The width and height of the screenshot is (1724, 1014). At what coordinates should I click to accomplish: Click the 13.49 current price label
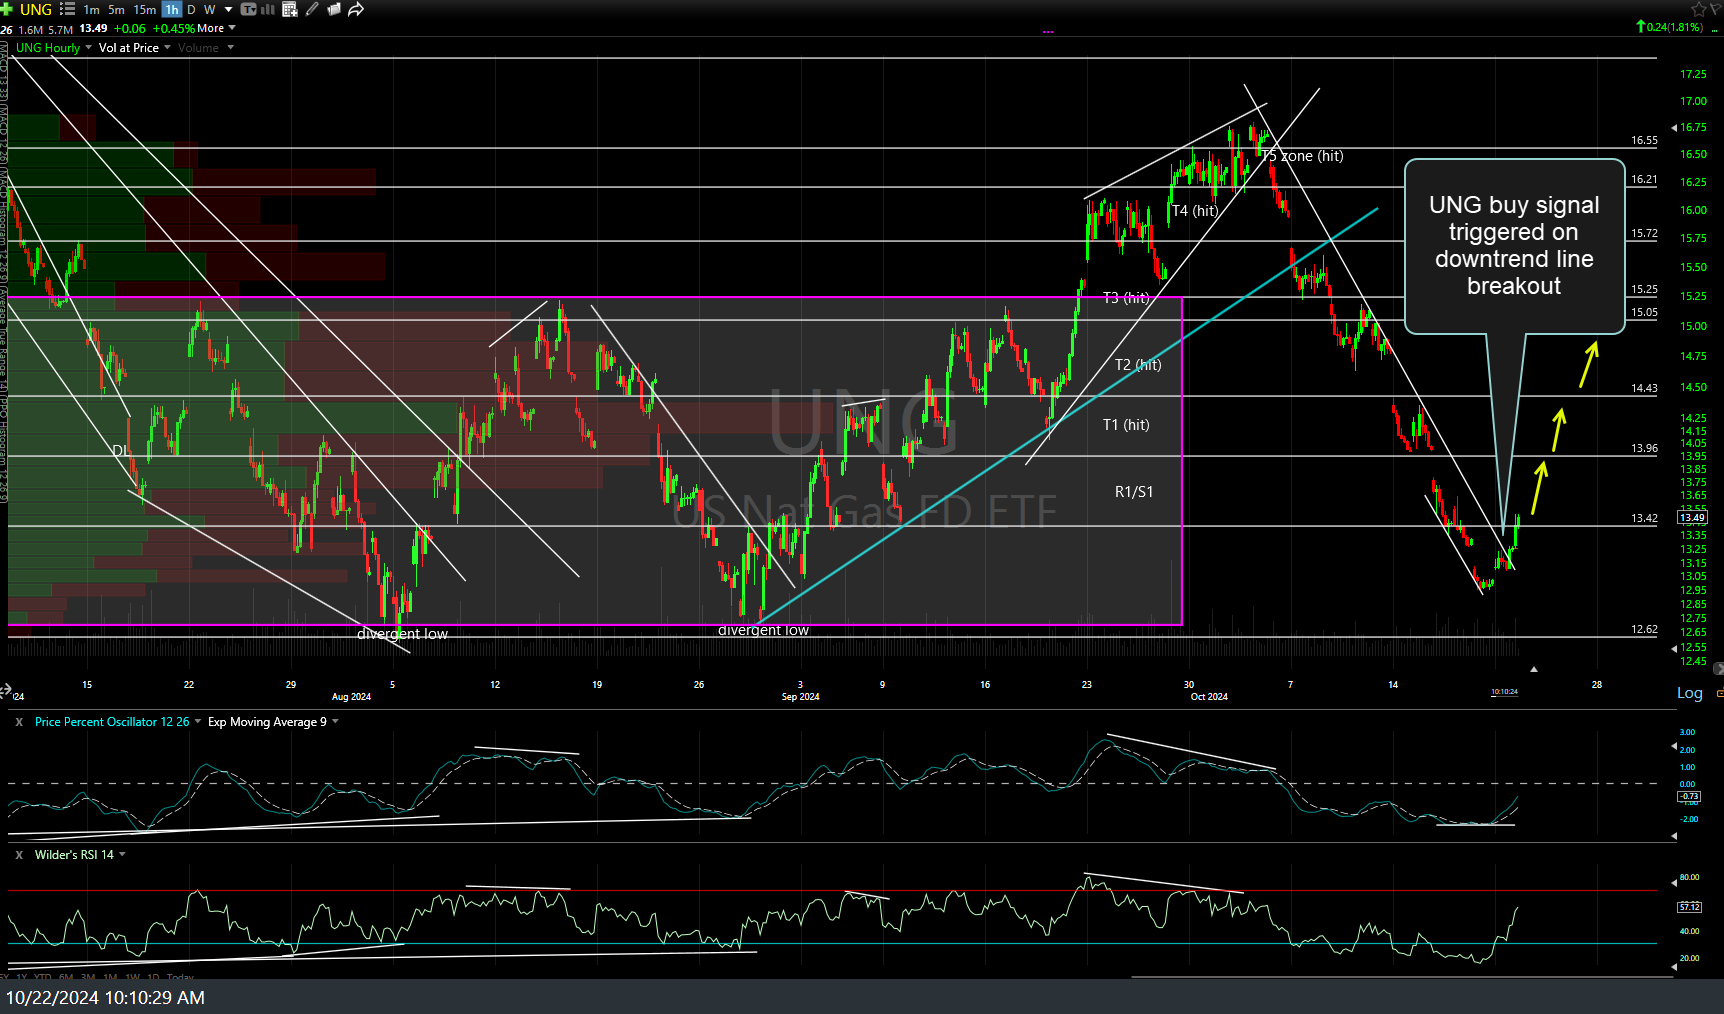[x=1692, y=518]
